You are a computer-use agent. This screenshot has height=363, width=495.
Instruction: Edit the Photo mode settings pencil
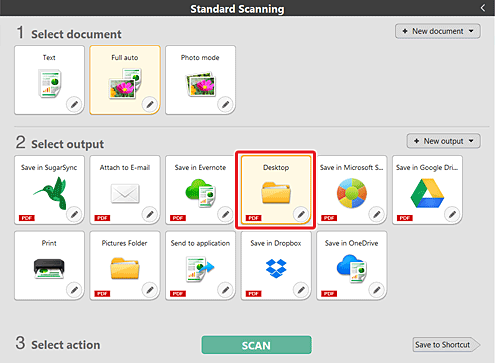click(x=226, y=104)
